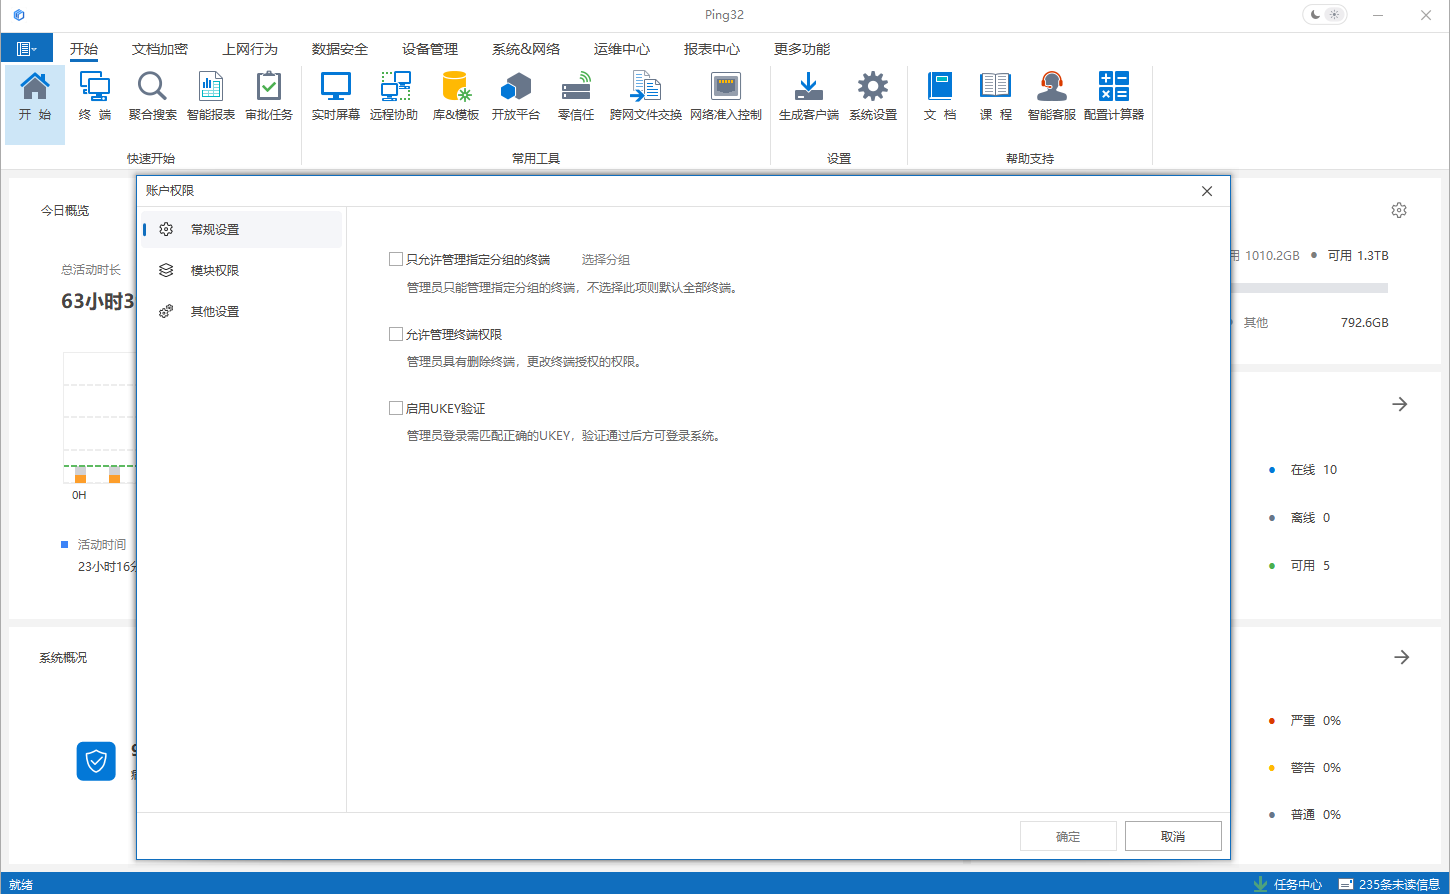The width and height of the screenshot is (1450, 894).
Task: Open the 运维中心 ribbon tab
Action: coord(621,48)
